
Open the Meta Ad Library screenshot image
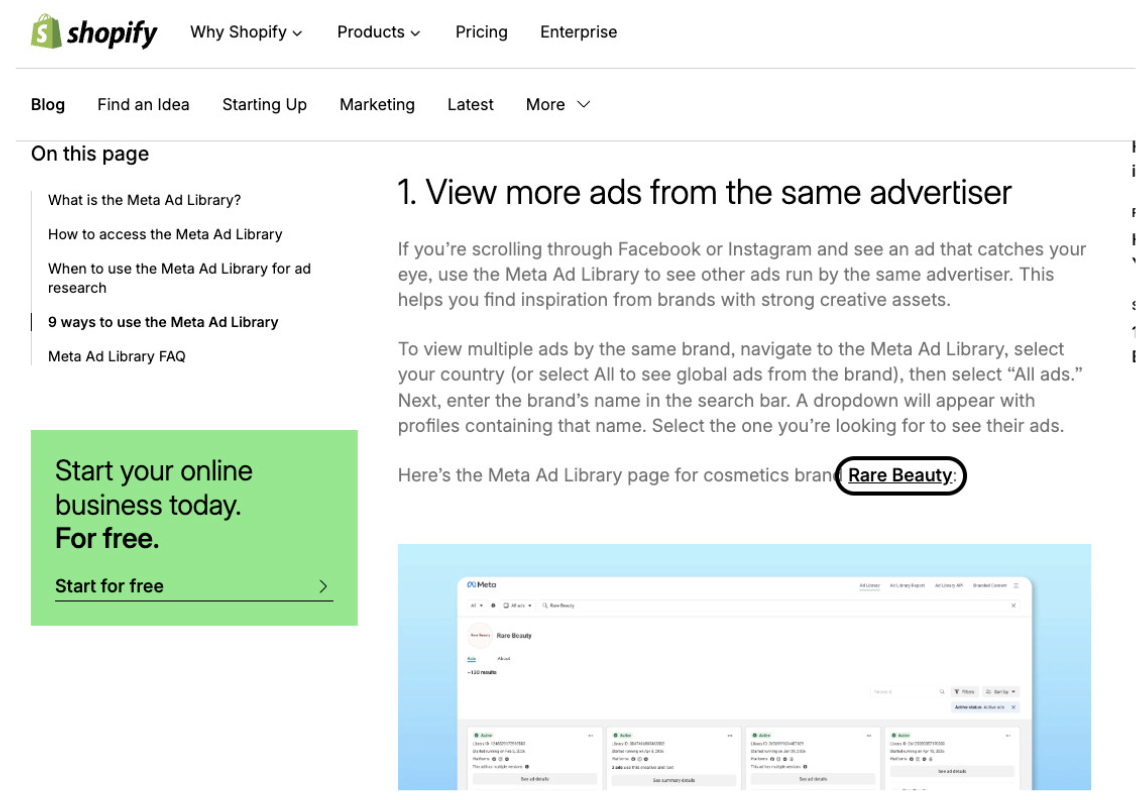point(744,667)
